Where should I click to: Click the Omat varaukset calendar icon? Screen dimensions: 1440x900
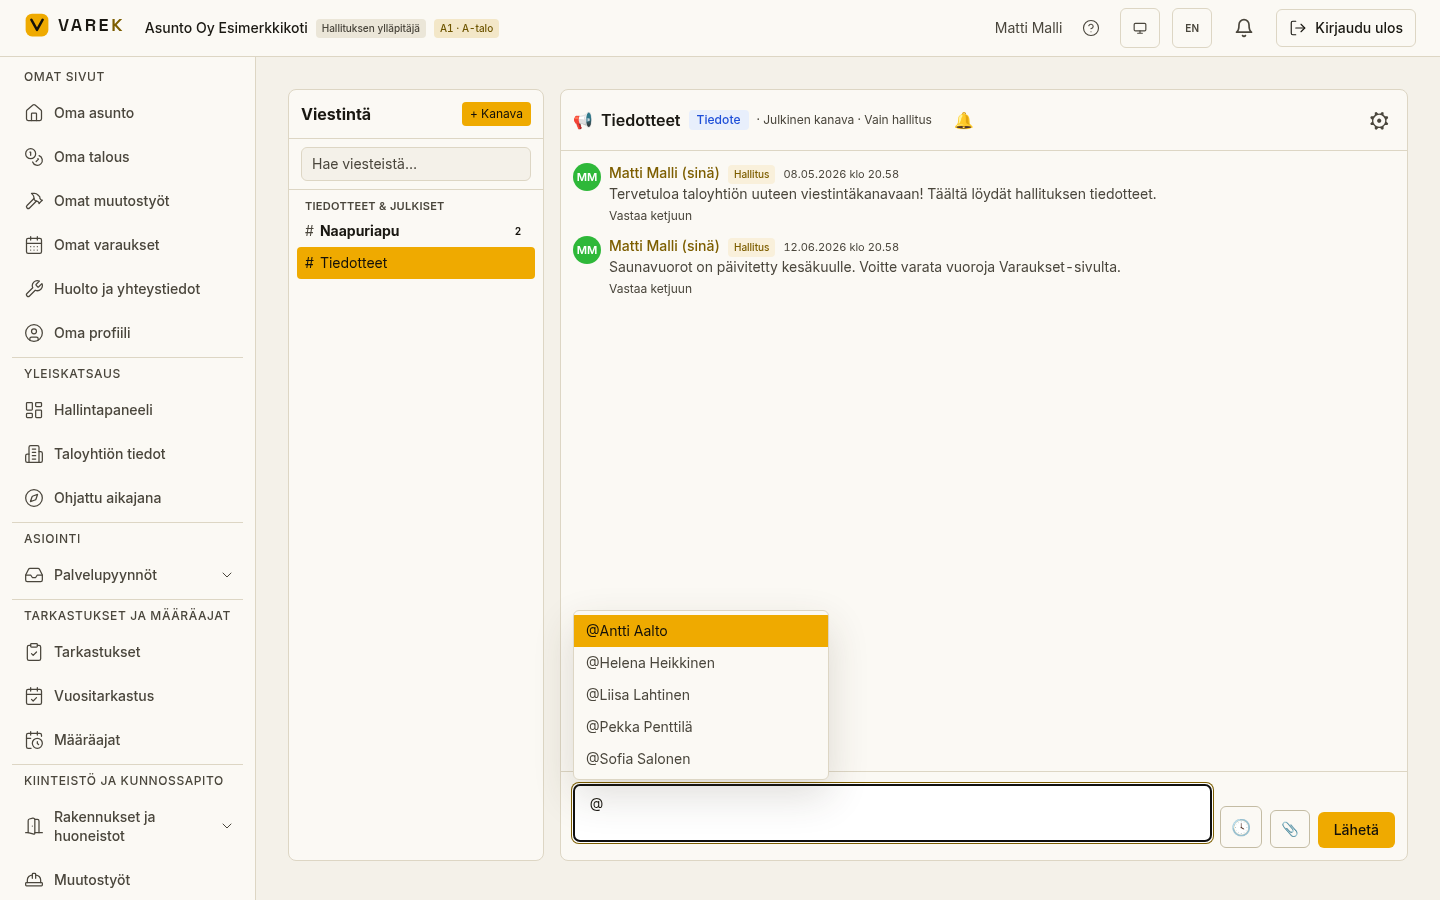(34, 245)
